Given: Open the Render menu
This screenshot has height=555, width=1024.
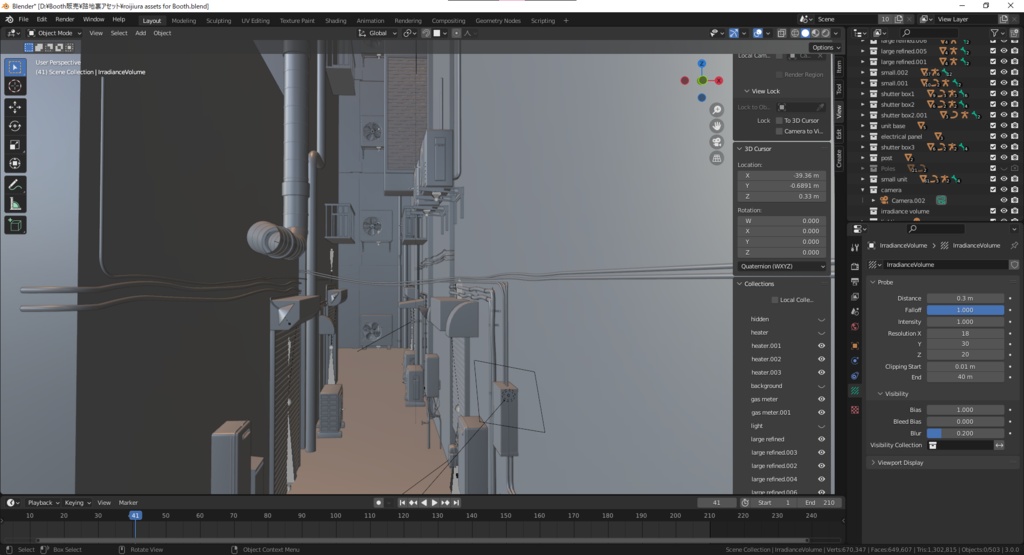Looking at the screenshot, I should pyautogui.click(x=64, y=20).
